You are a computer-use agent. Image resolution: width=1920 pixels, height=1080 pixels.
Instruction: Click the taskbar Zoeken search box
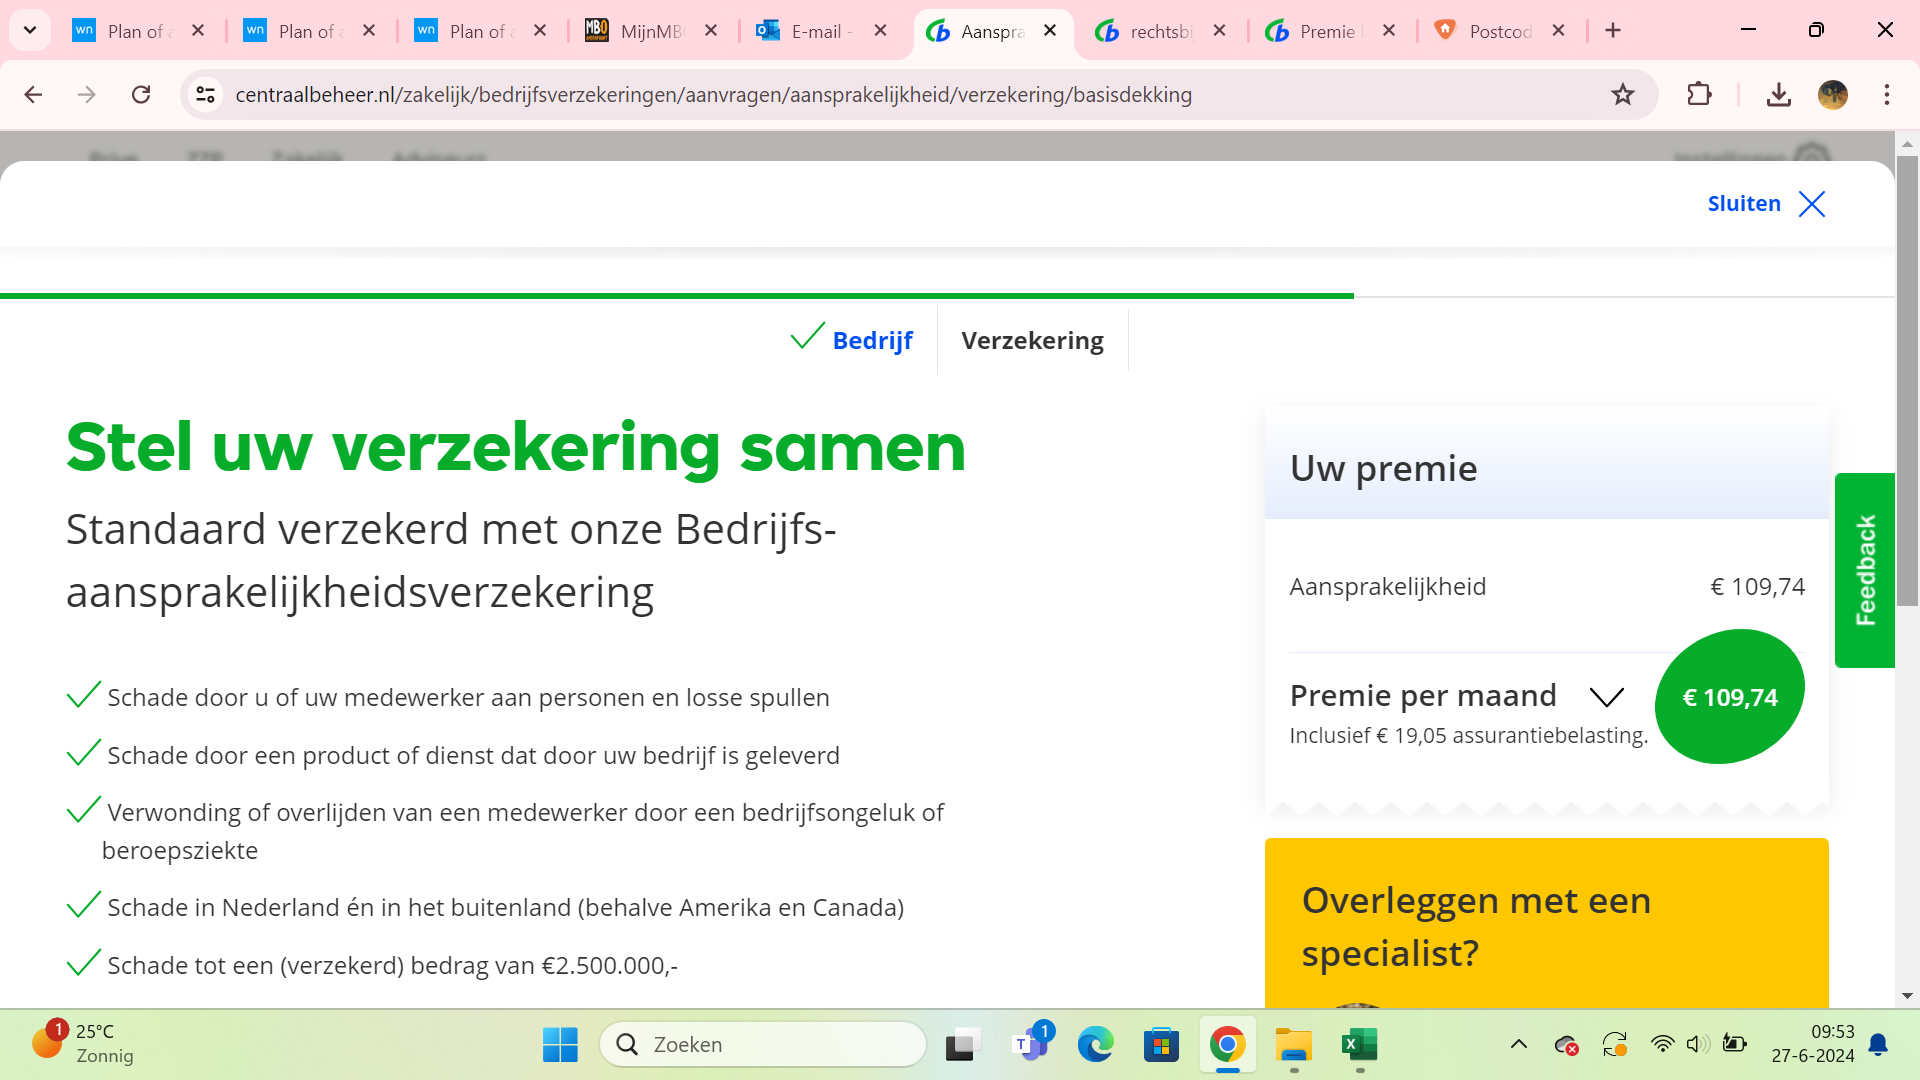[763, 1045]
